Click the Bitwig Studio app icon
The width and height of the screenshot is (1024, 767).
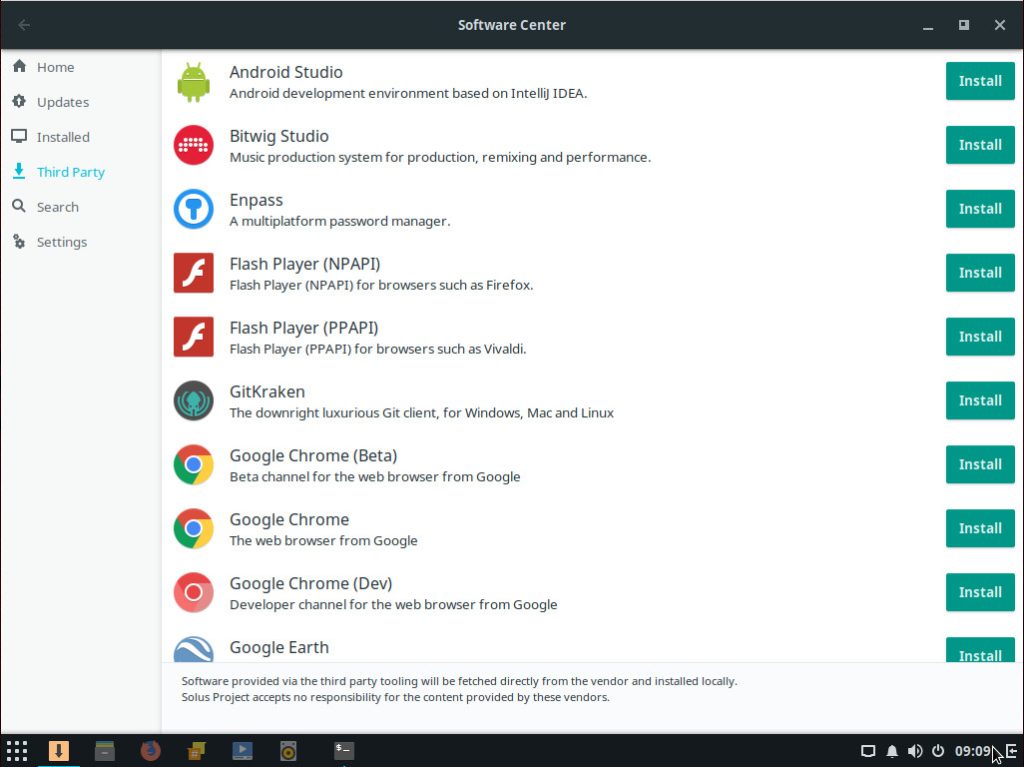click(193, 145)
